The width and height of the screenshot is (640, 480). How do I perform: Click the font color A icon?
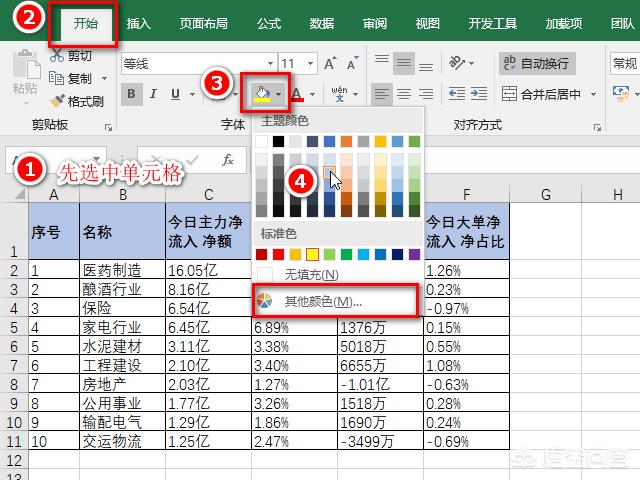[x=297, y=94]
